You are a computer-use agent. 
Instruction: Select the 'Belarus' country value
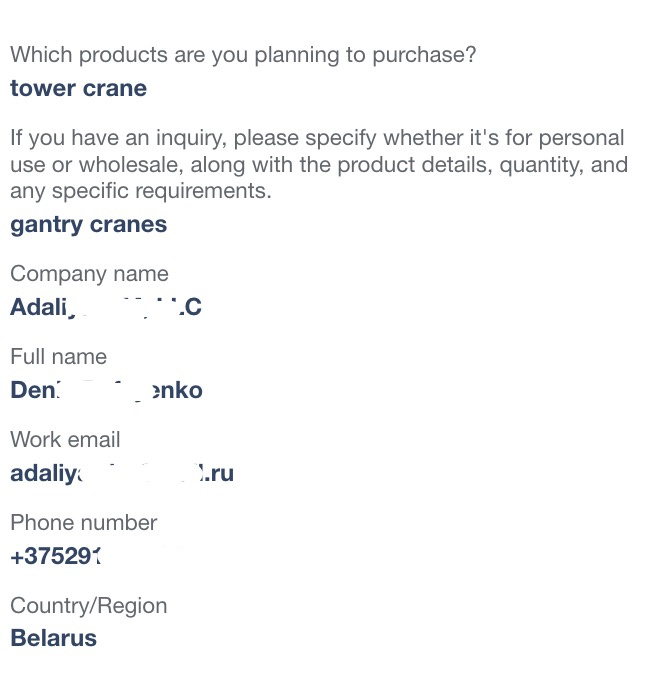pos(54,639)
